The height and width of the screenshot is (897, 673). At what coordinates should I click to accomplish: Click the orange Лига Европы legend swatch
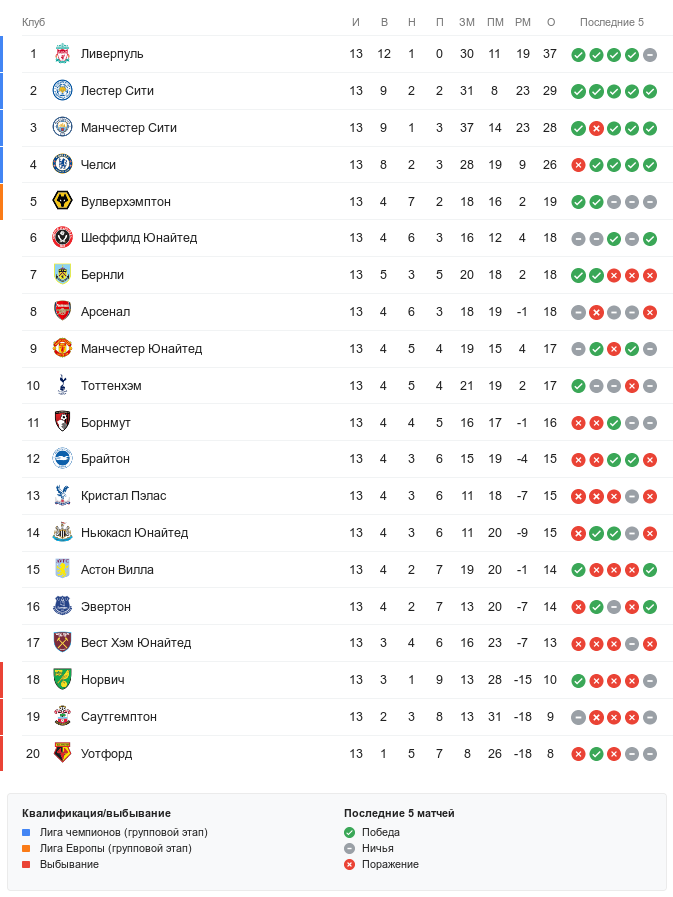tap(27, 848)
